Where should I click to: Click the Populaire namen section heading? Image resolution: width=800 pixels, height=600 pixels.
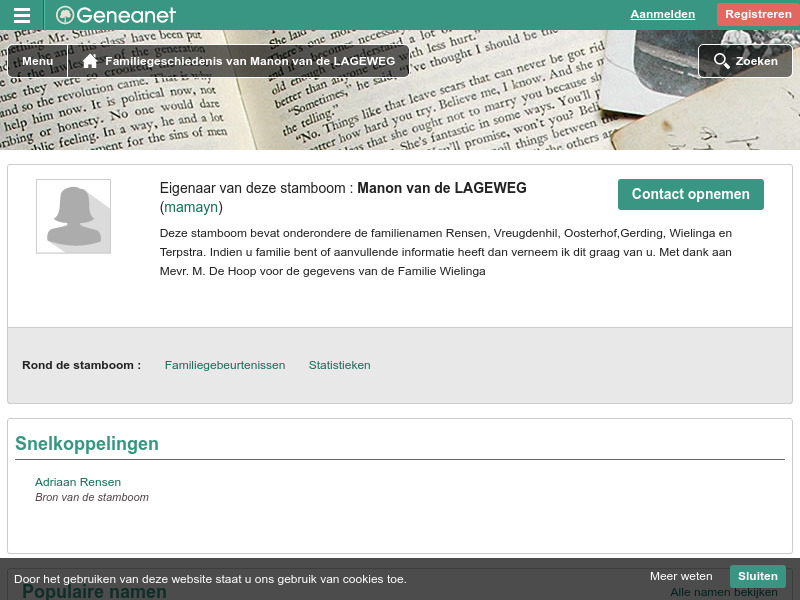(94, 592)
